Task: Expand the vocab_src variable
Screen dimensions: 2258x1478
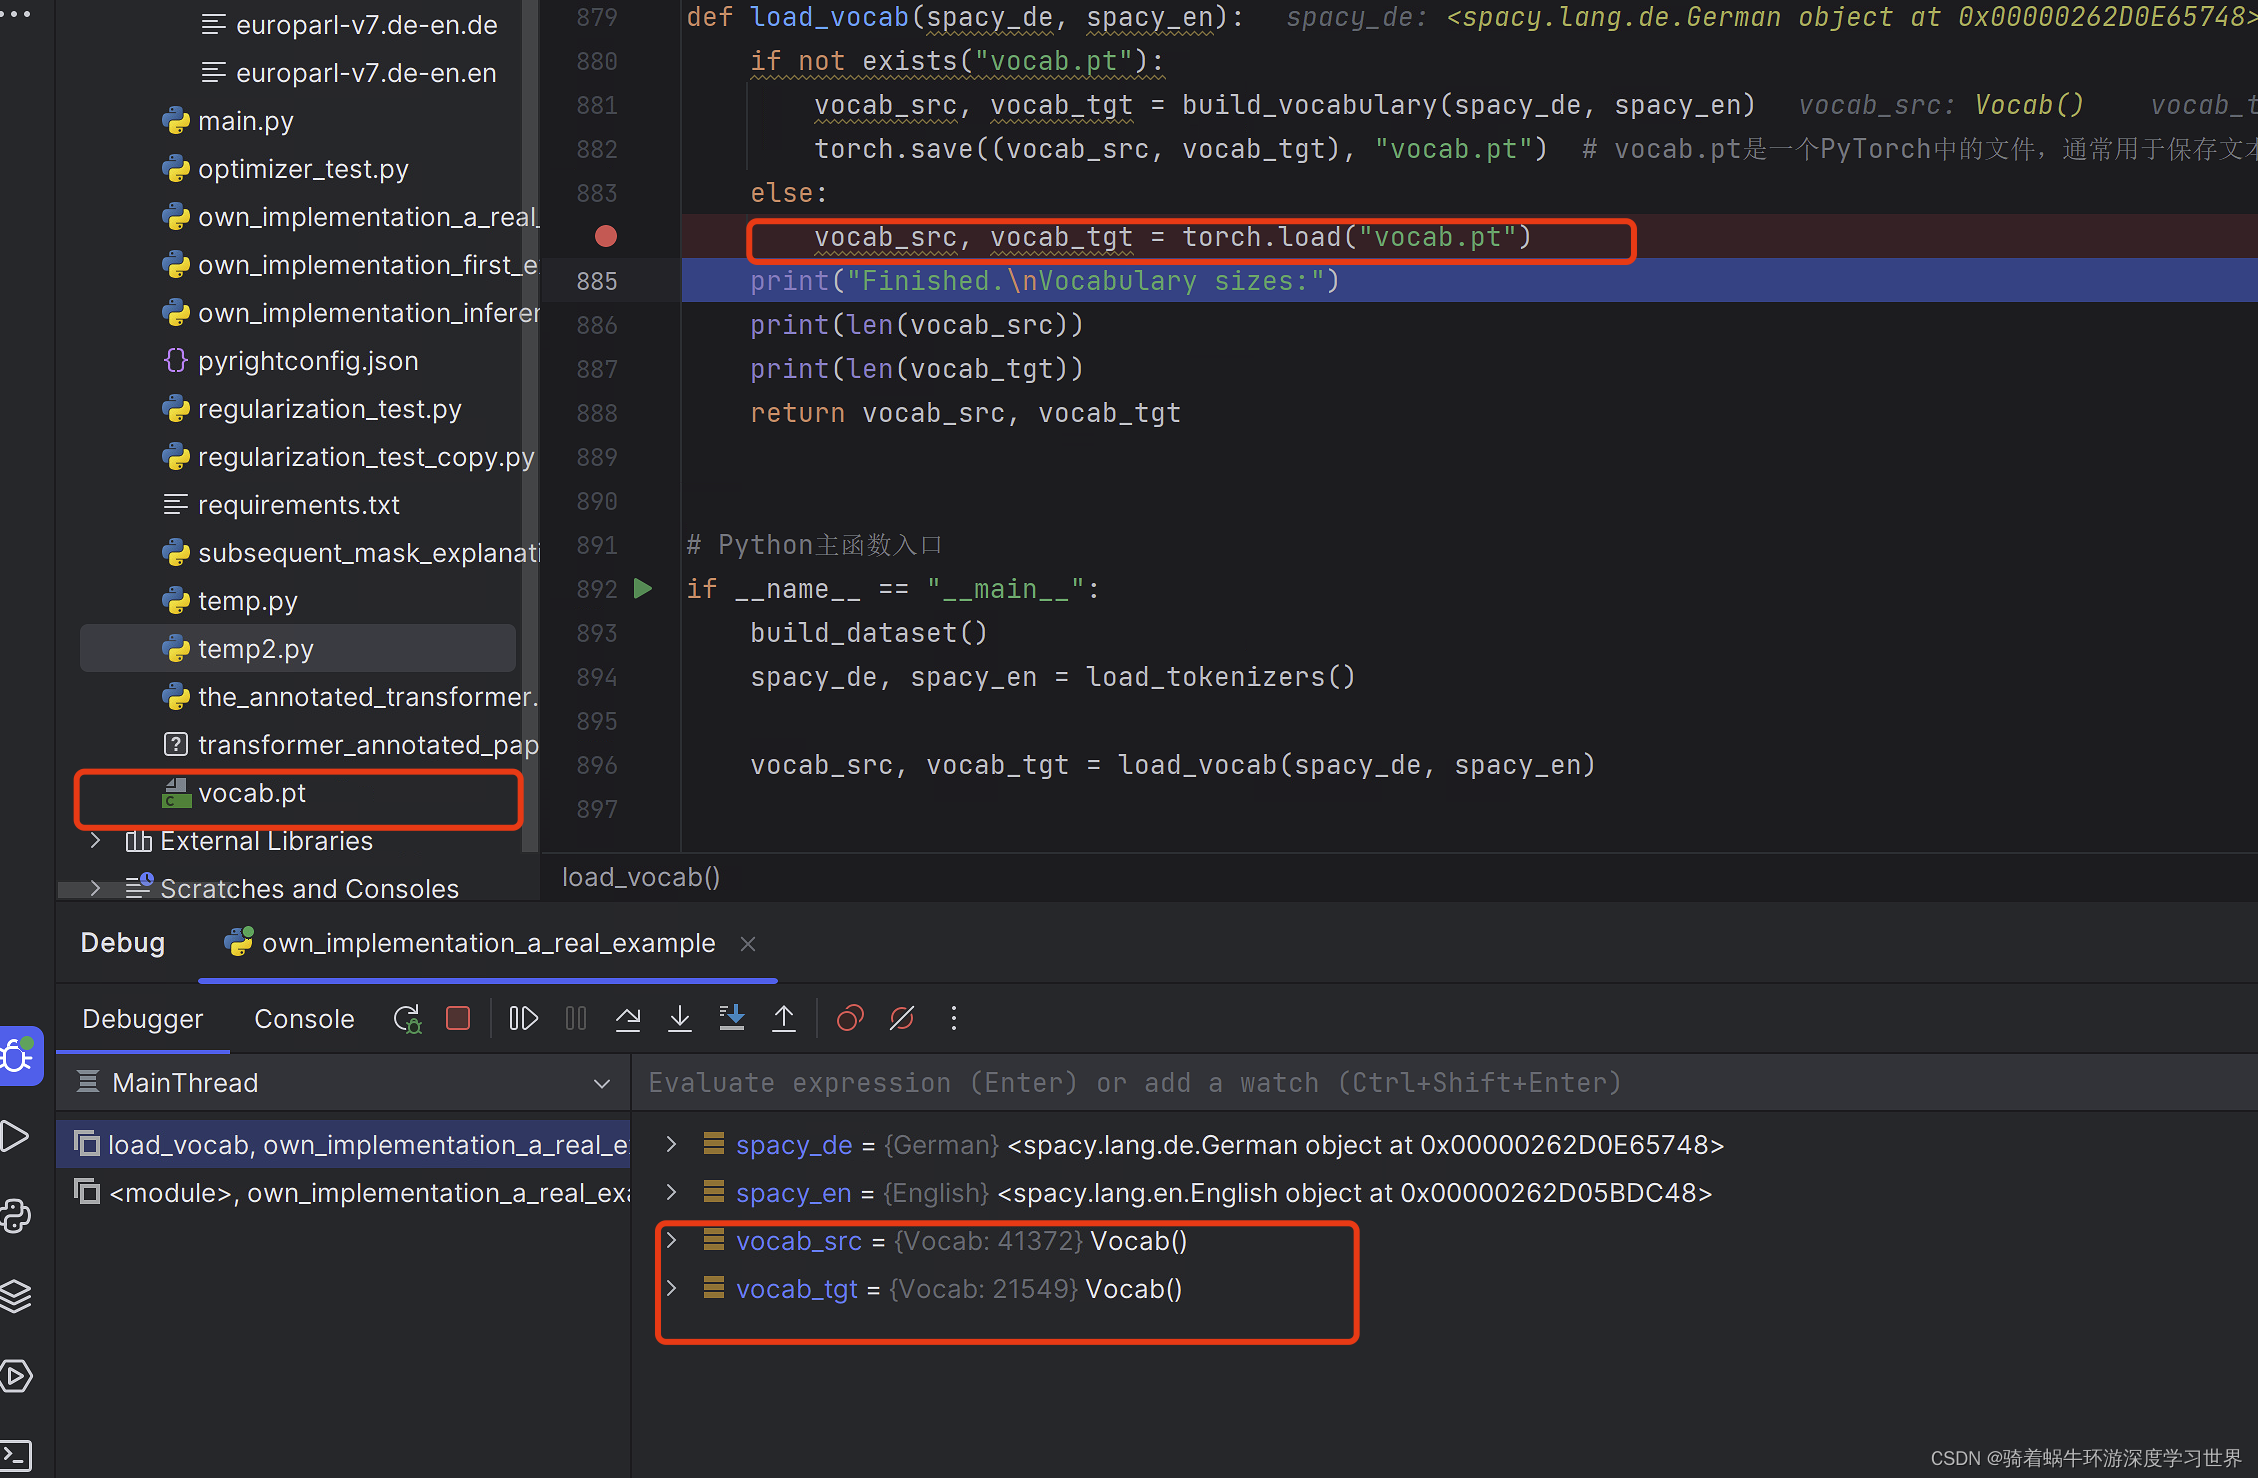Action: click(672, 1240)
